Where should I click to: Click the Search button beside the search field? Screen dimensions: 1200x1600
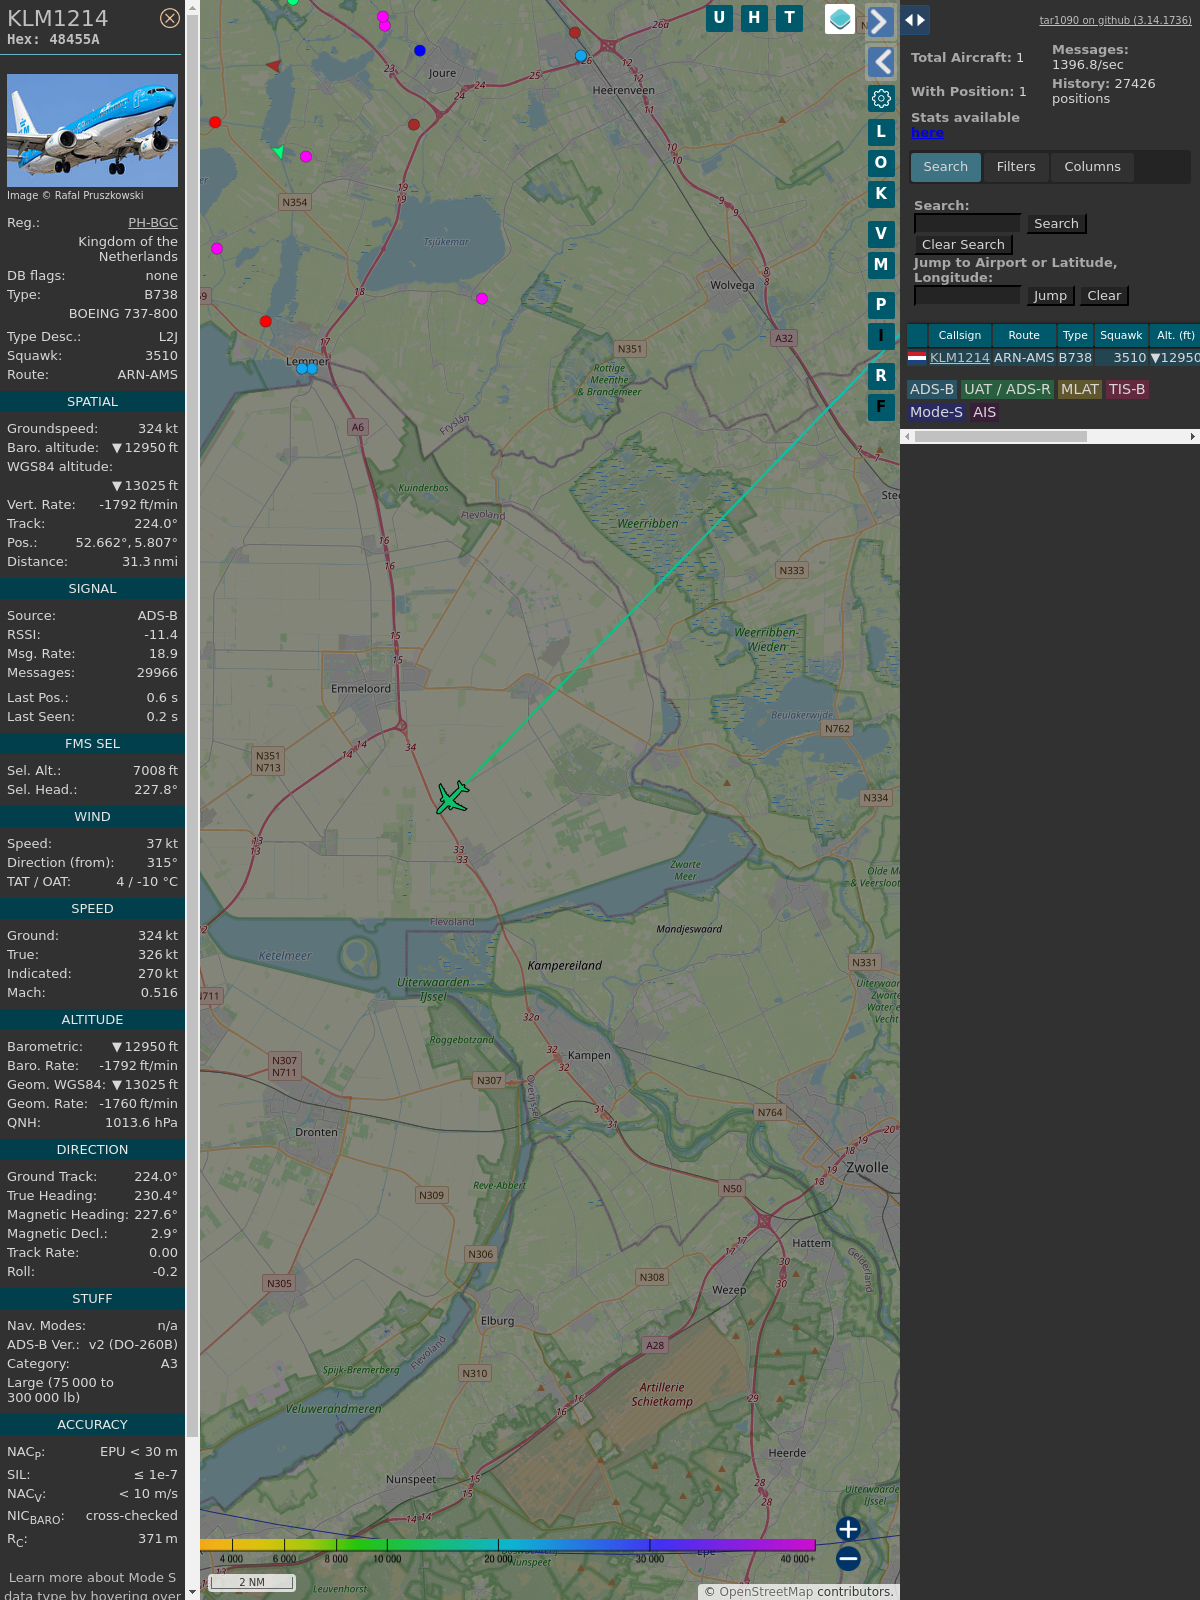[x=1056, y=224]
